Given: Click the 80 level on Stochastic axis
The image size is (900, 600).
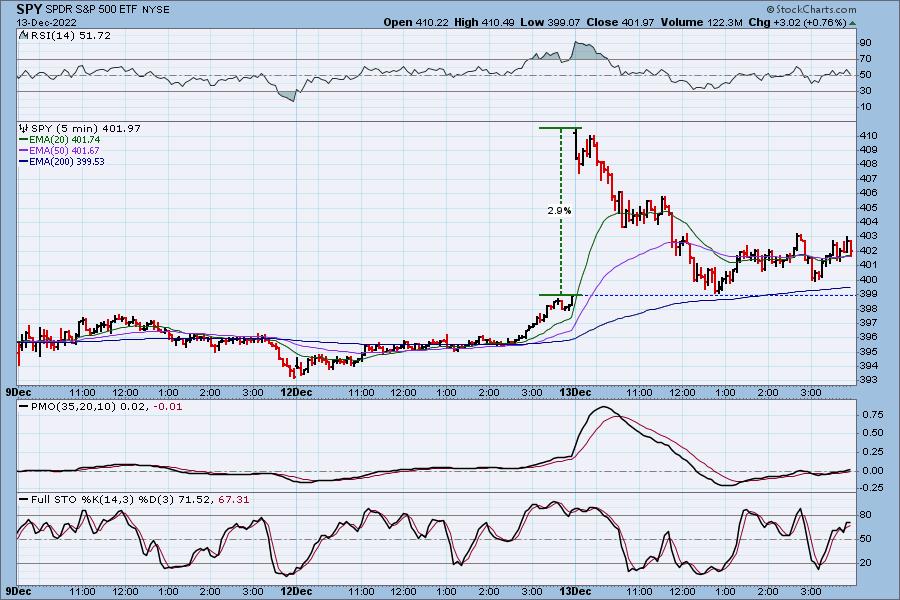Looking at the screenshot, I should tap(865, 515).
